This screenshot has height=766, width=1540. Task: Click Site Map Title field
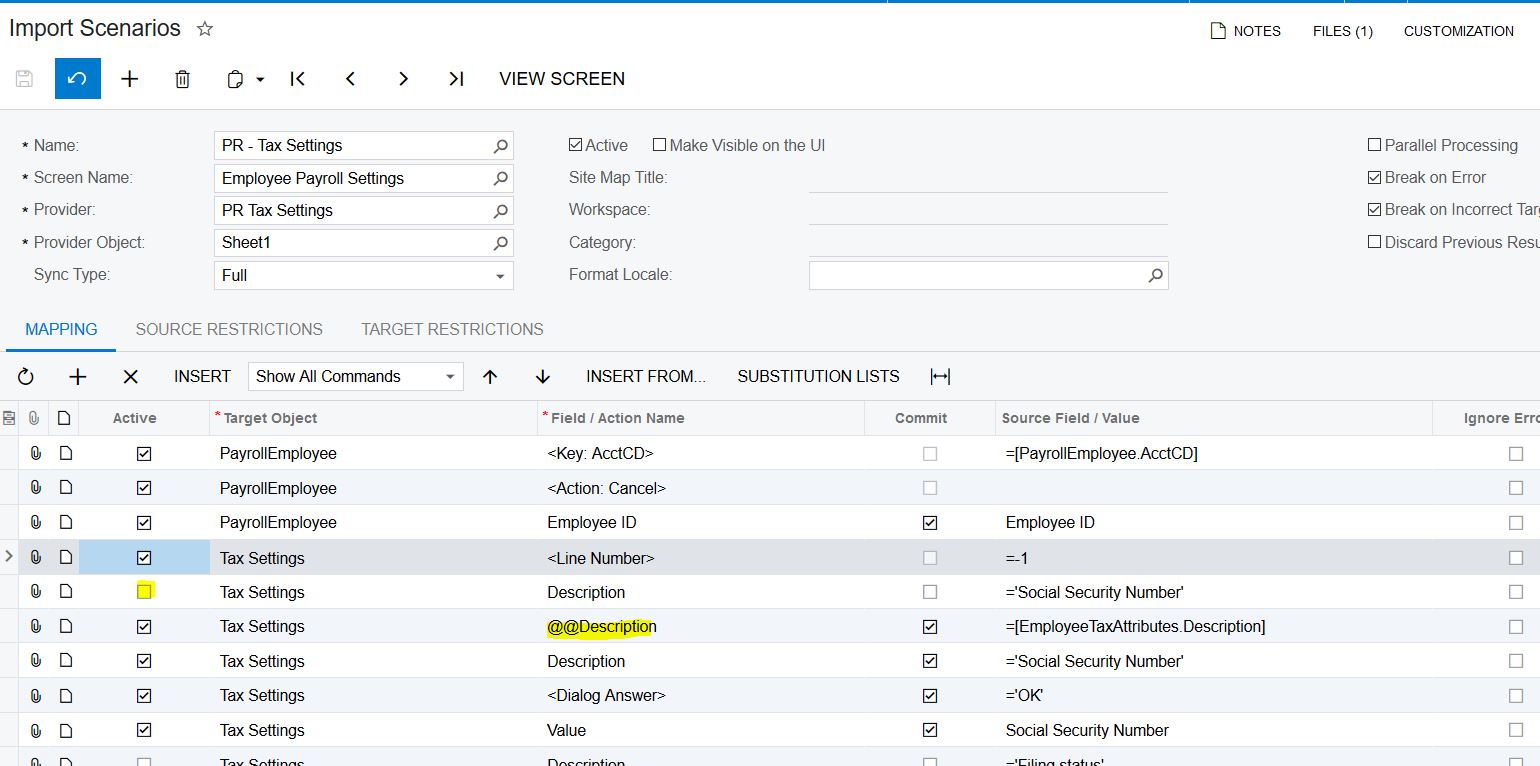[988, 178]
